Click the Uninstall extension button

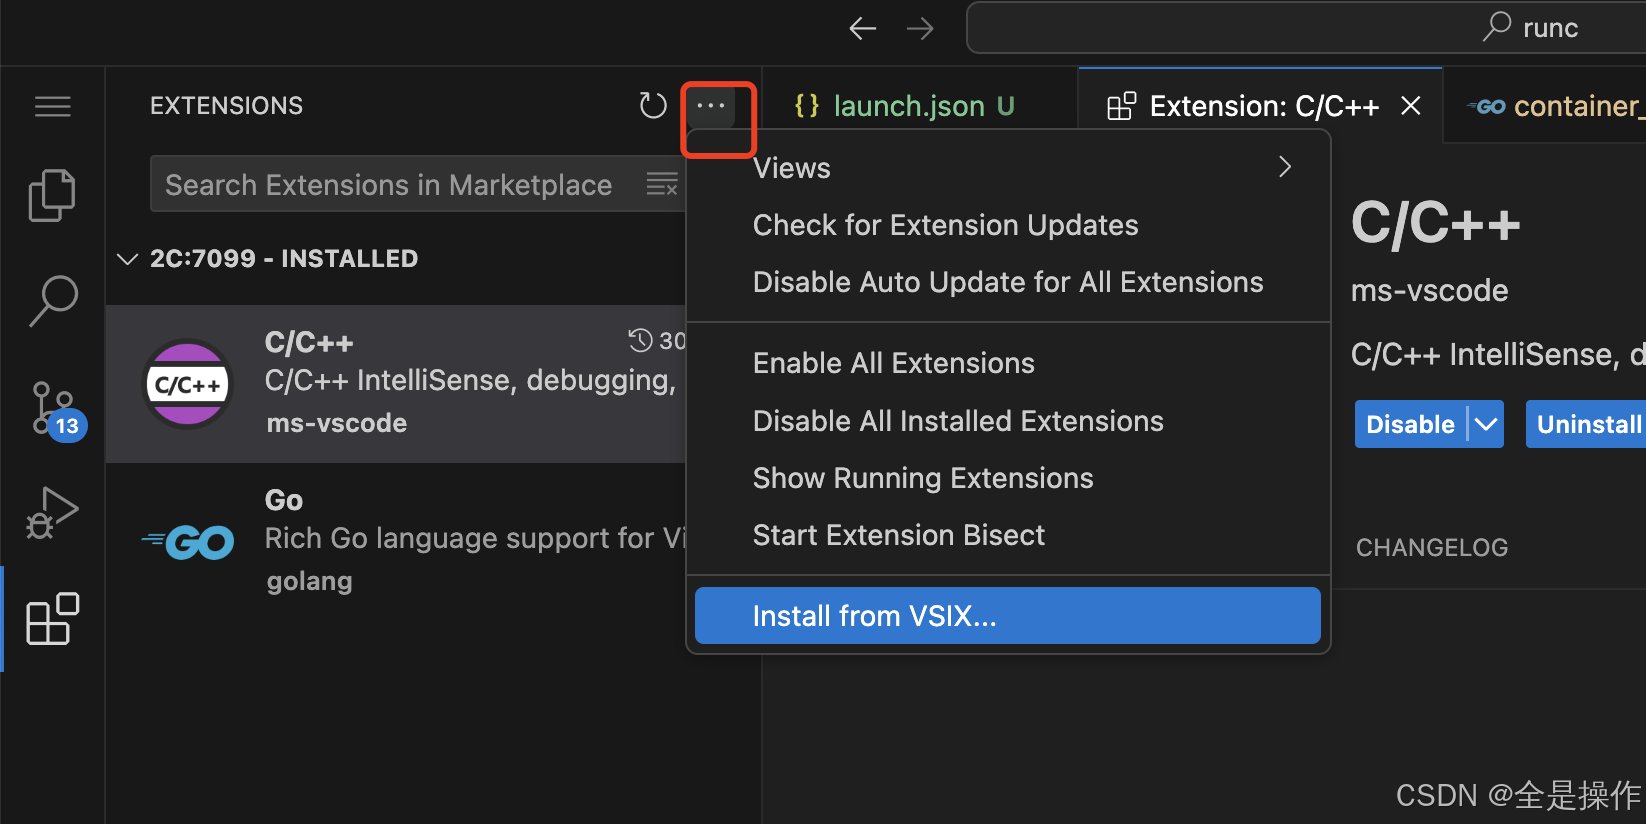coord(1586,424)
